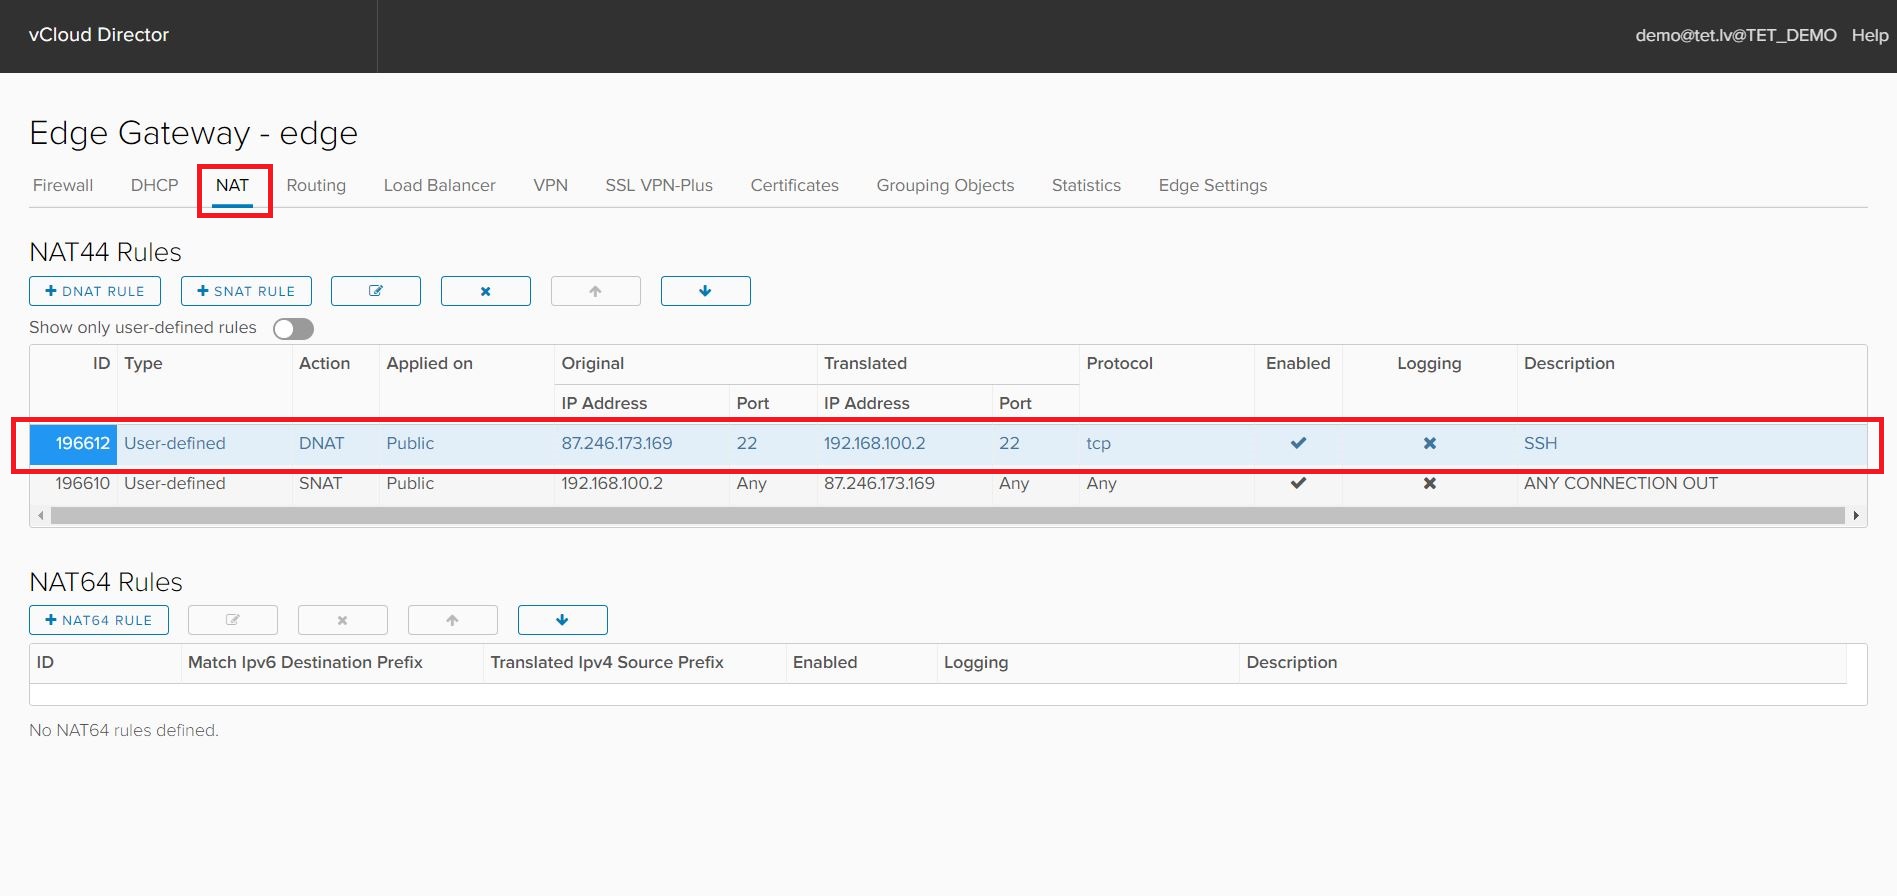Click the scrollbar right arrow

pos(1856,516)
